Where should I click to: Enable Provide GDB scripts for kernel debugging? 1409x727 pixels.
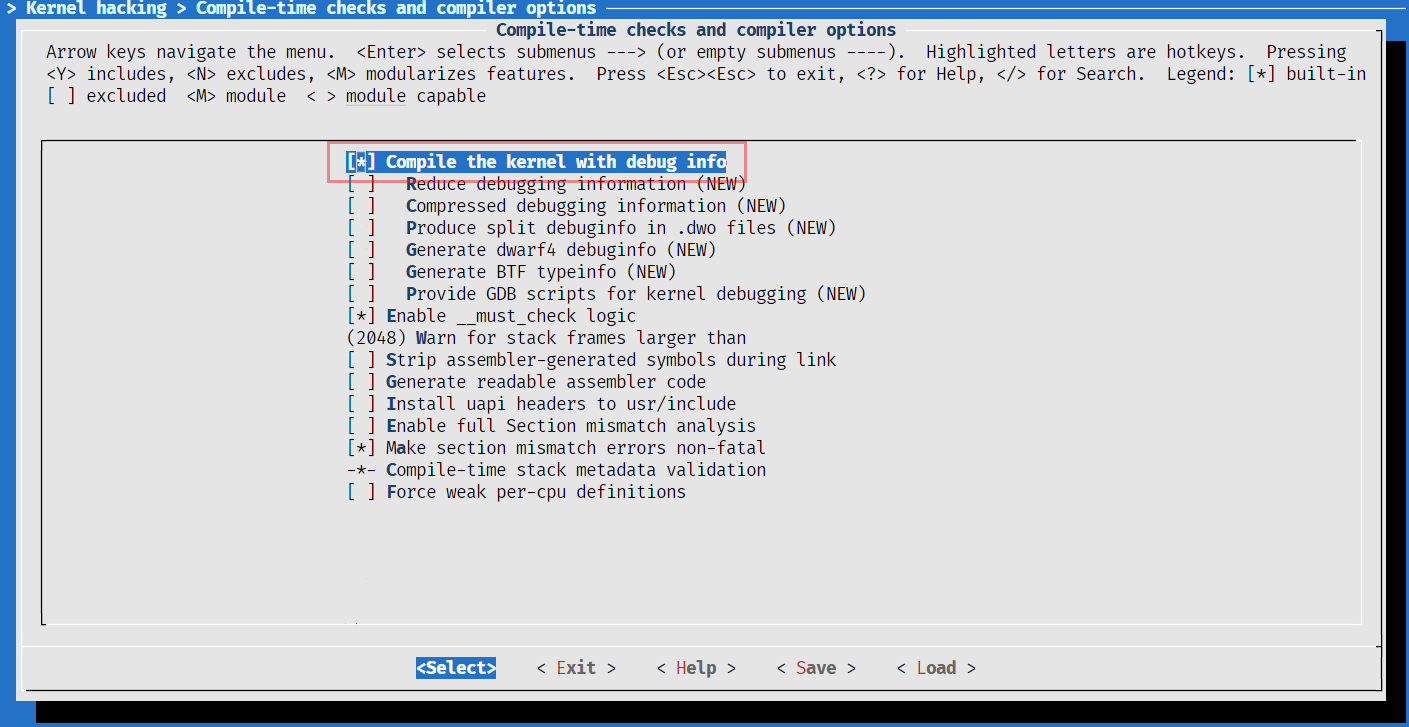point(362,294)
